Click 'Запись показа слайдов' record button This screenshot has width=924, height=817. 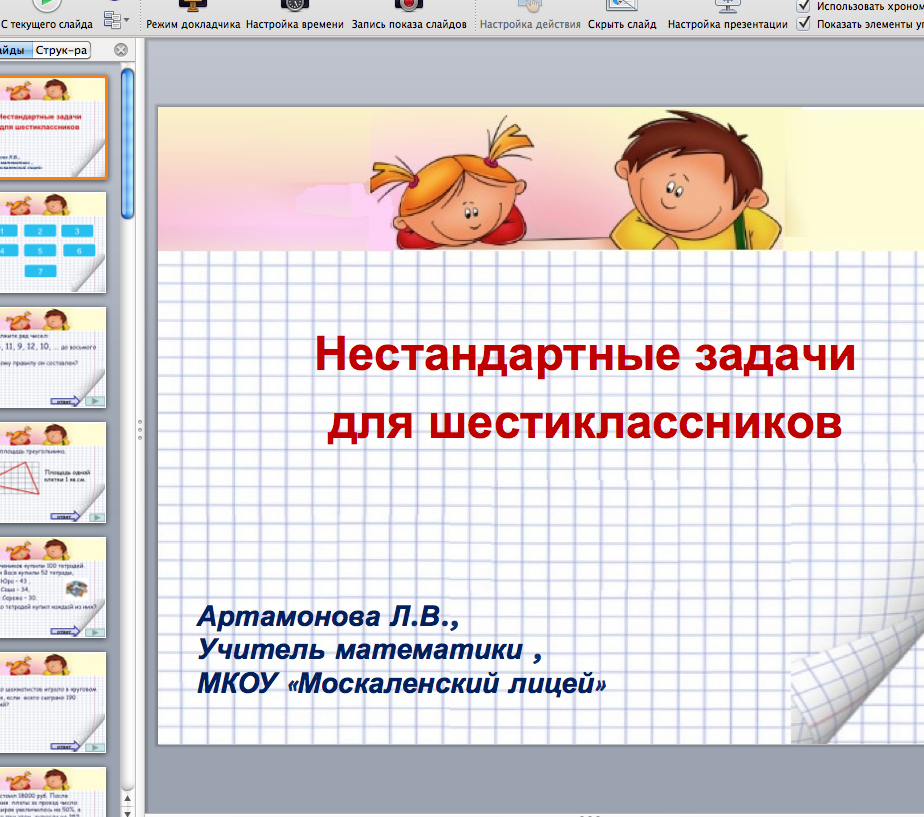coord(409,16)
